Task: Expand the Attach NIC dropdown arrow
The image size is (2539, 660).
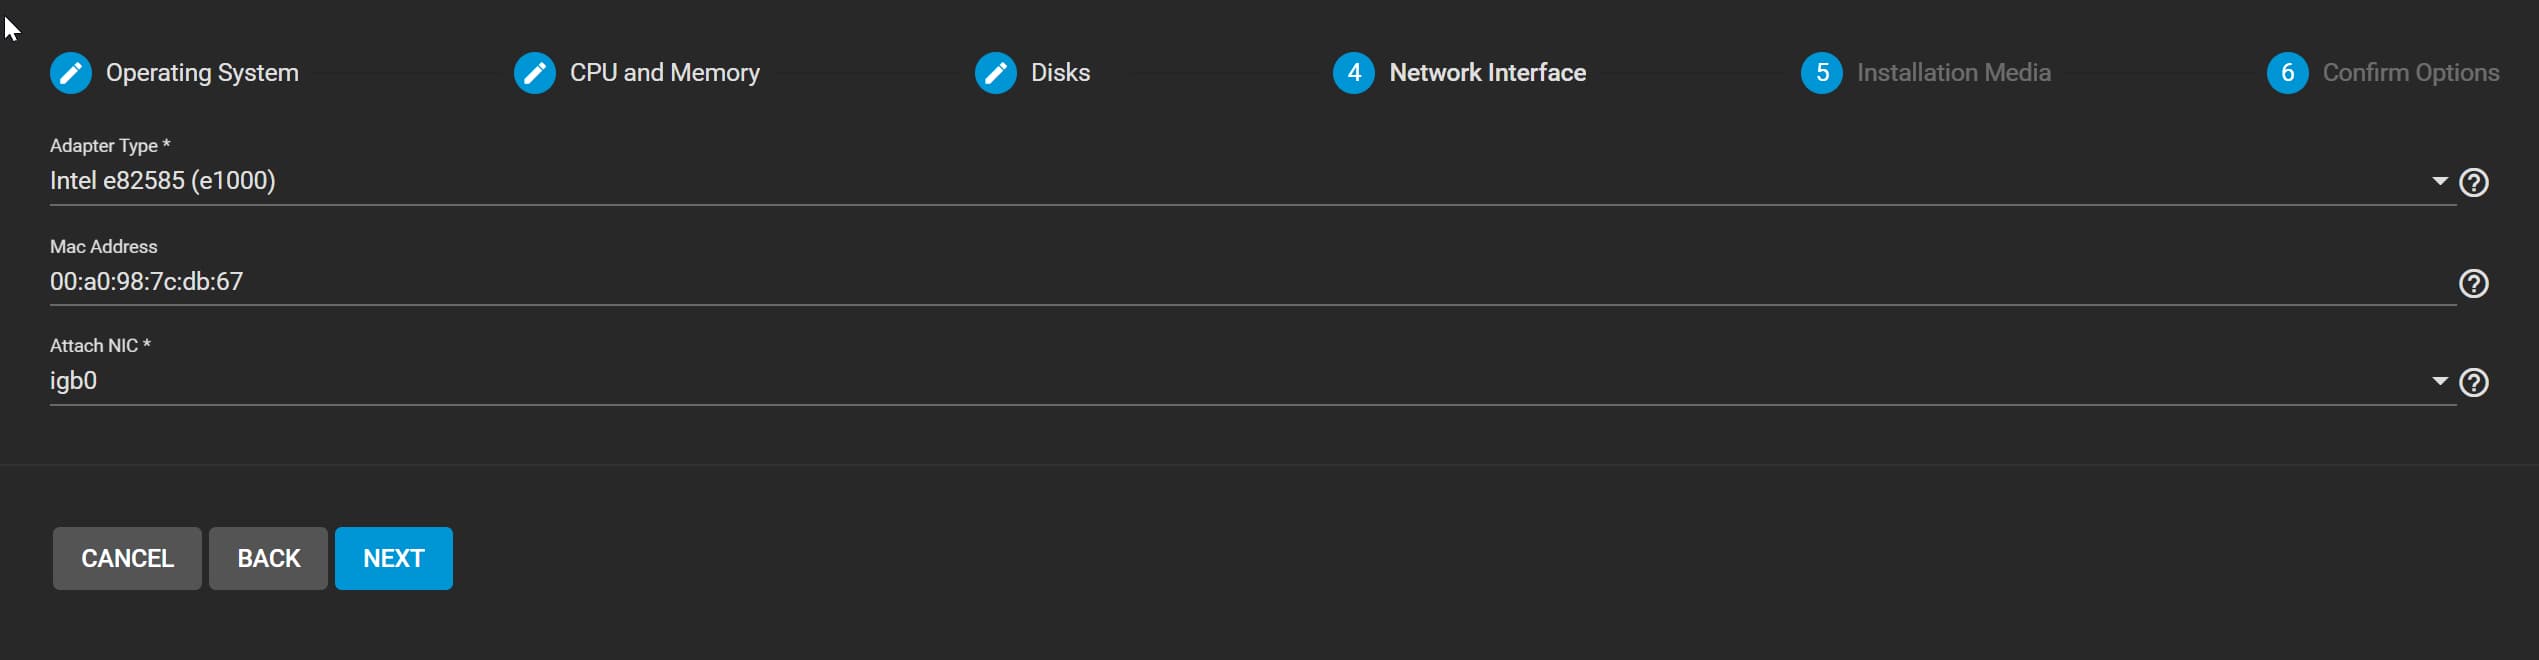Action: (x=2440, y=381)
